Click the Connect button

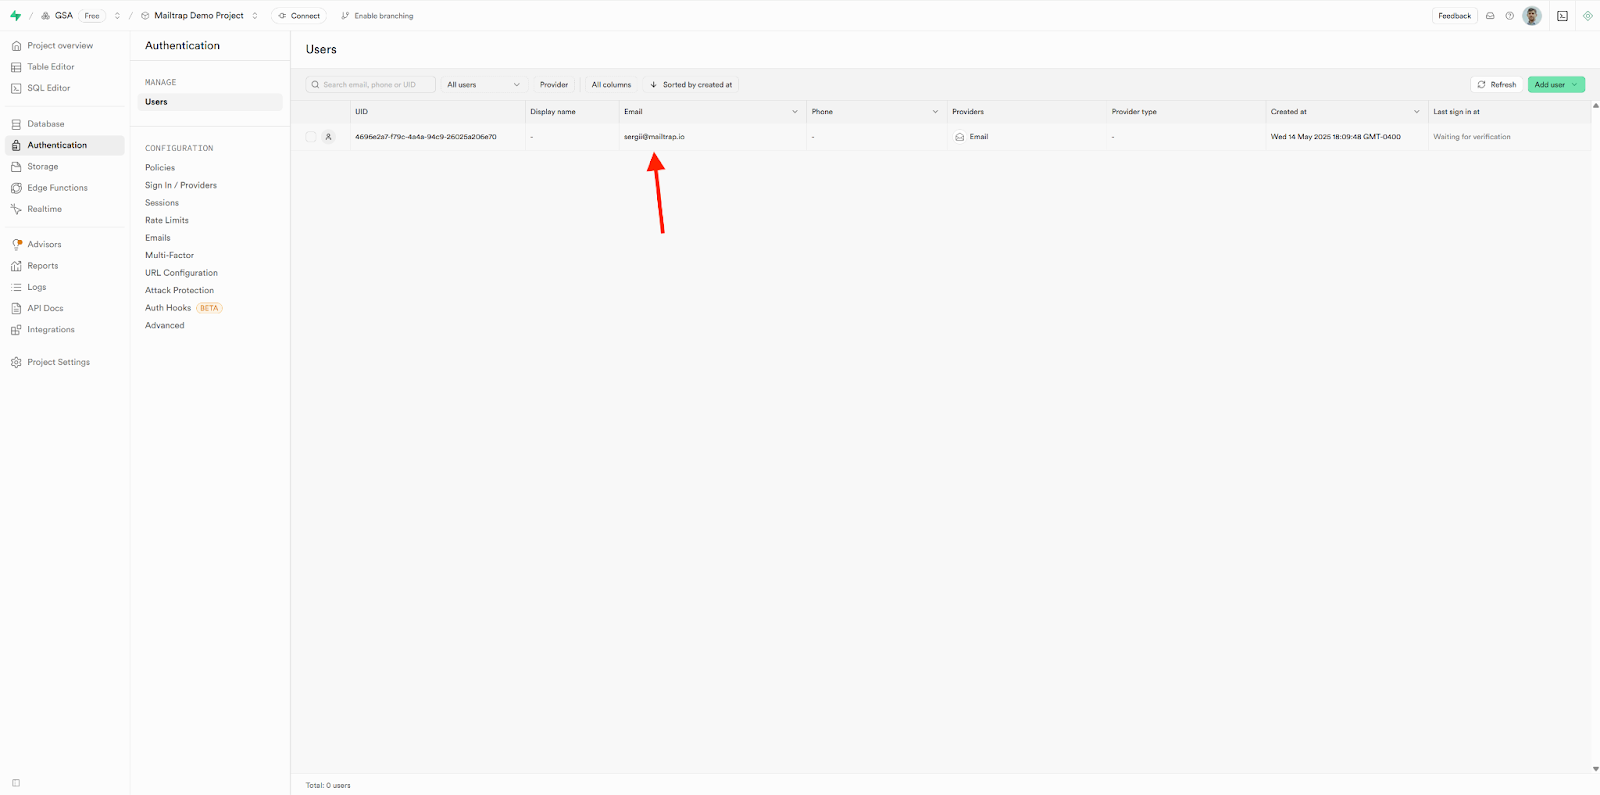(x=299, y=16)
